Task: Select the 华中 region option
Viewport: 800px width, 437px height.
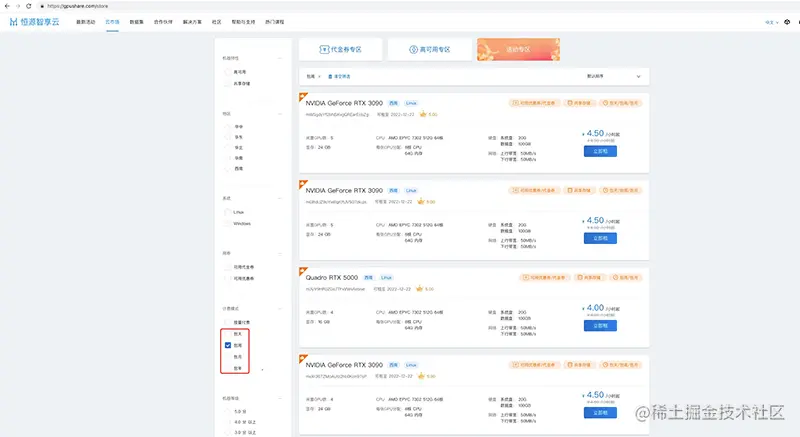Action: point(228,126)
